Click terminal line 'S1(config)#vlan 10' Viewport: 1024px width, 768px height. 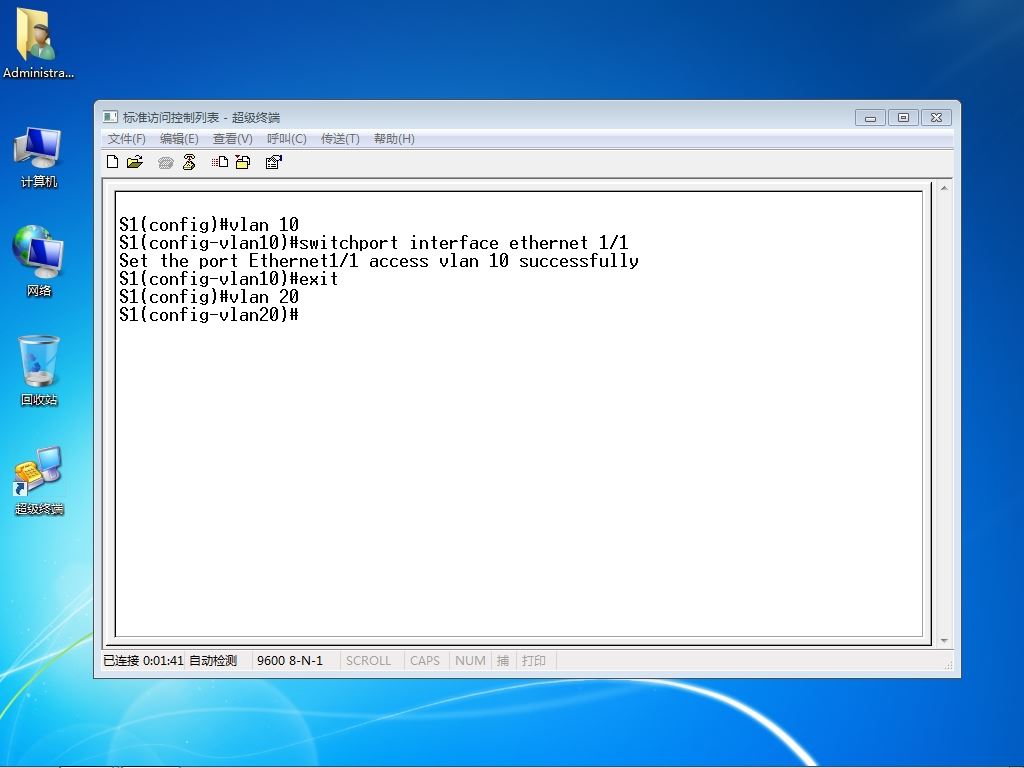[x=209, y=225]
